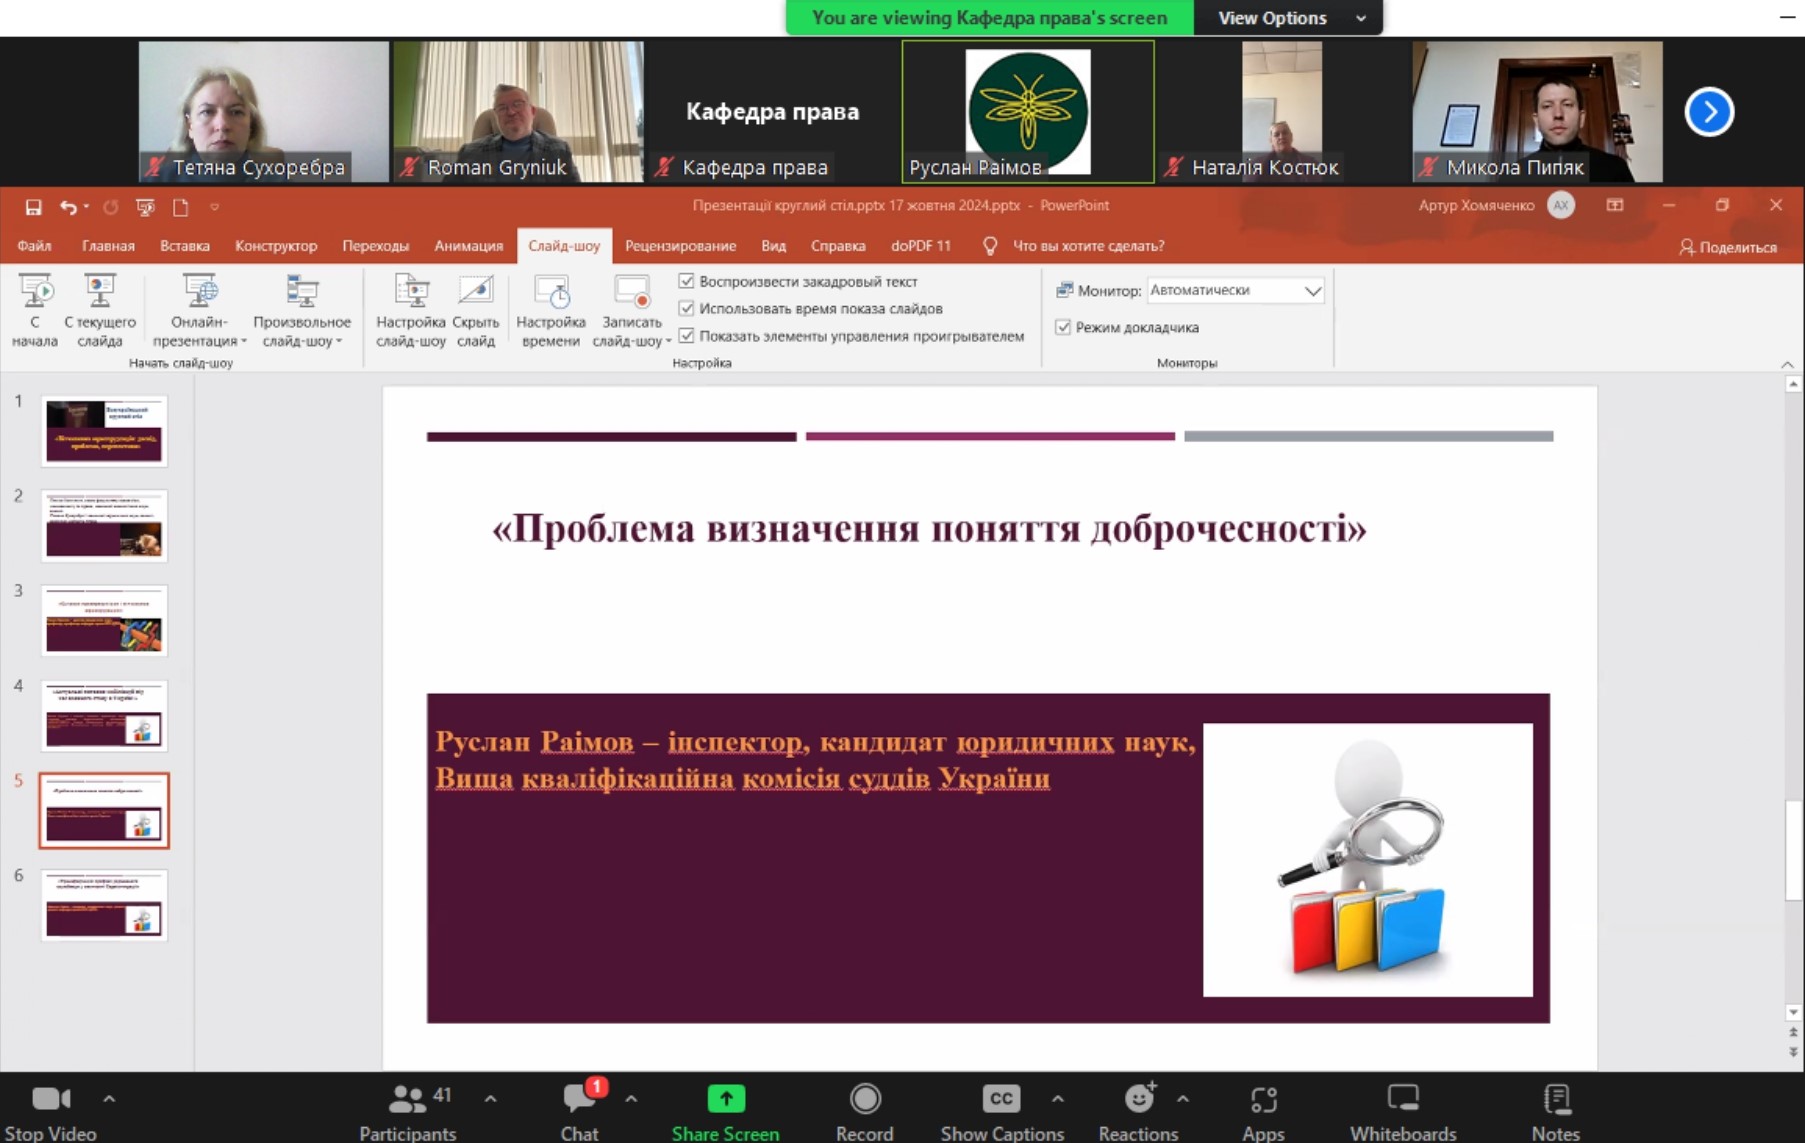The image size is (1805, 1143).
Task: Click the Поделиться button
Action: point(1728,247)
